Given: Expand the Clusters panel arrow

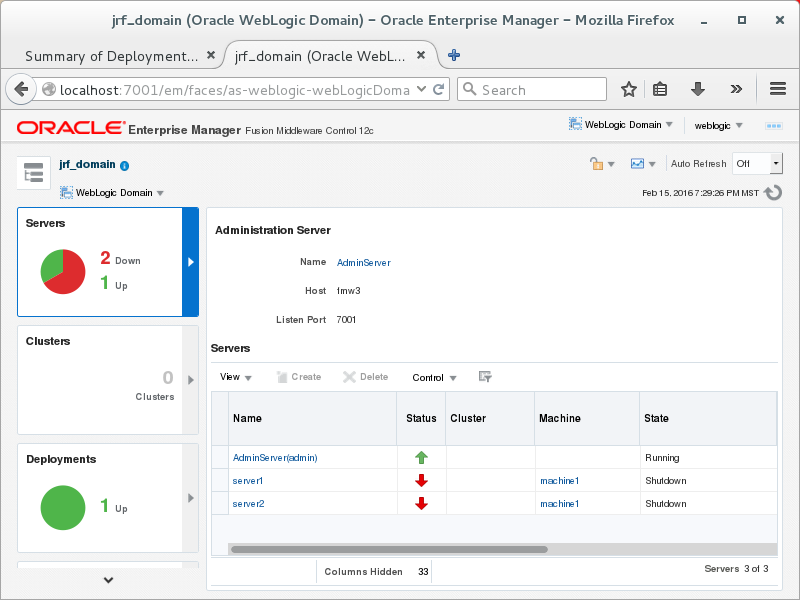Looking at the screenshot, I should (x=190, y=380).
